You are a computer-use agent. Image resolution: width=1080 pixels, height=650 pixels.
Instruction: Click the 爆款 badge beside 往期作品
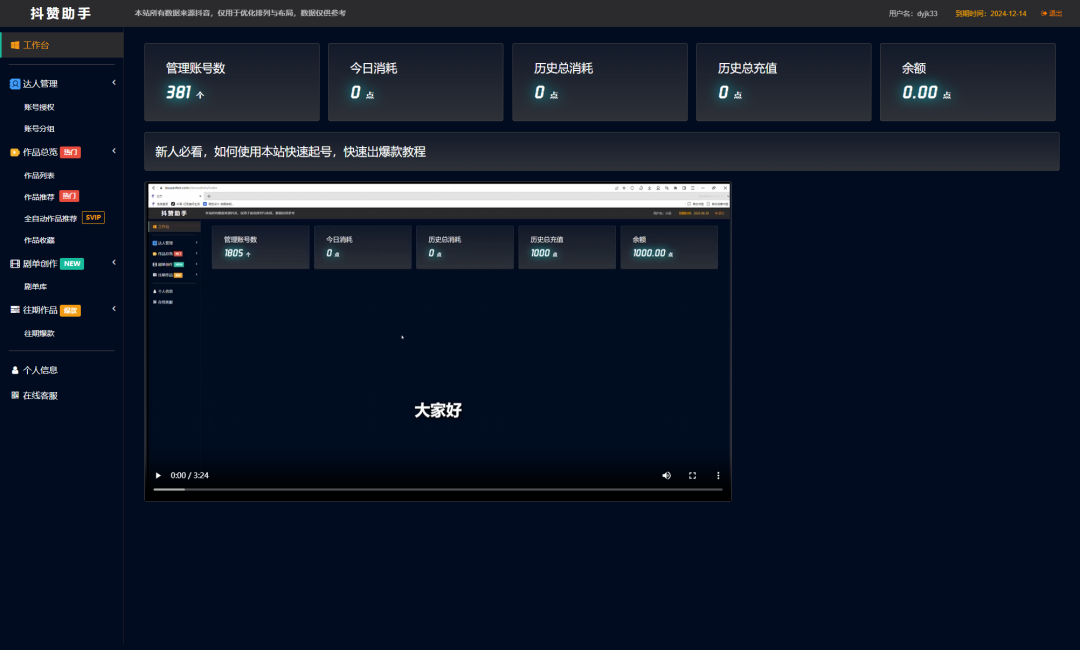click(x=70, y=311)
